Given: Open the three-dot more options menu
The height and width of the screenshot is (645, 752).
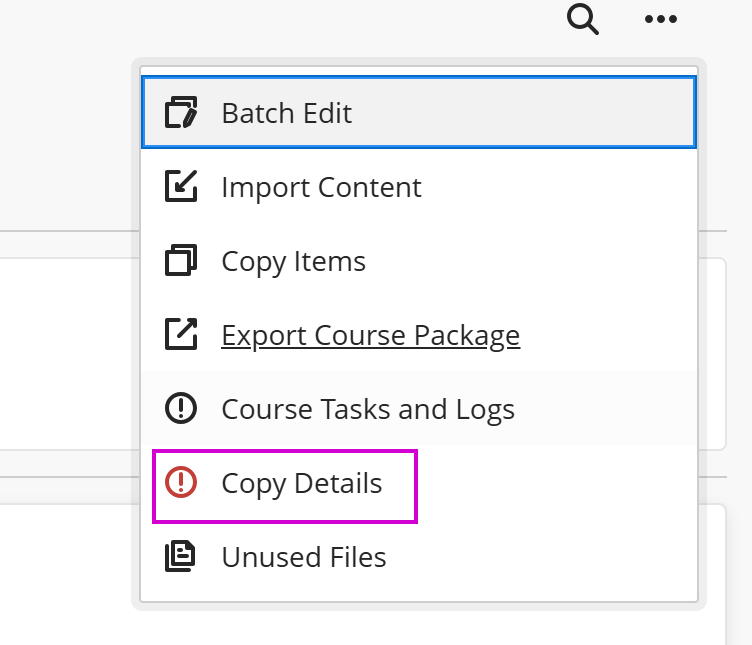Looking at the screenshot, I should coord(660,19).
